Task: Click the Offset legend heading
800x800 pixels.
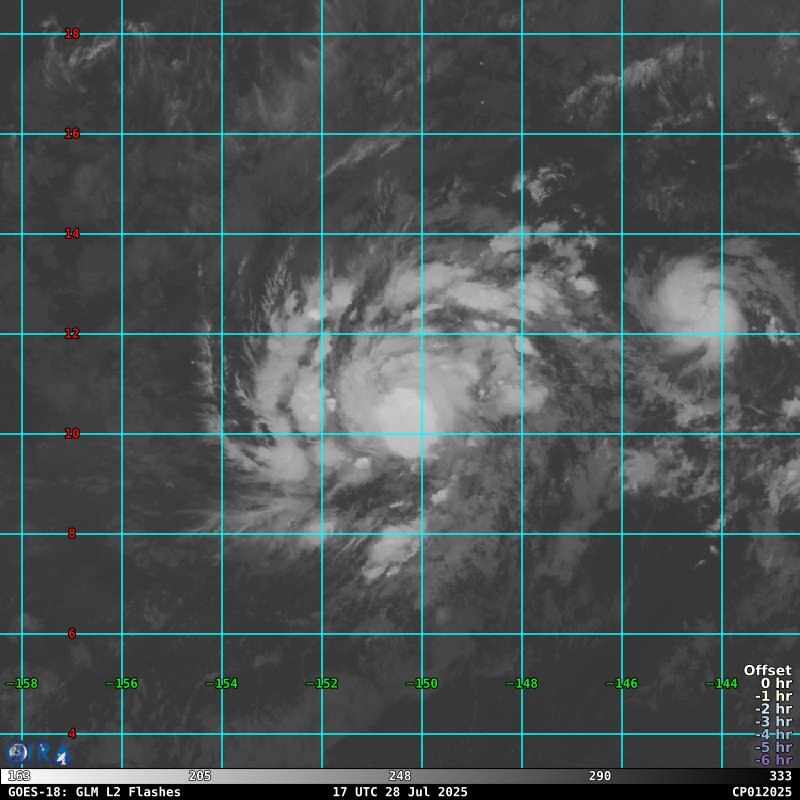Action: [x=767, y=671]
